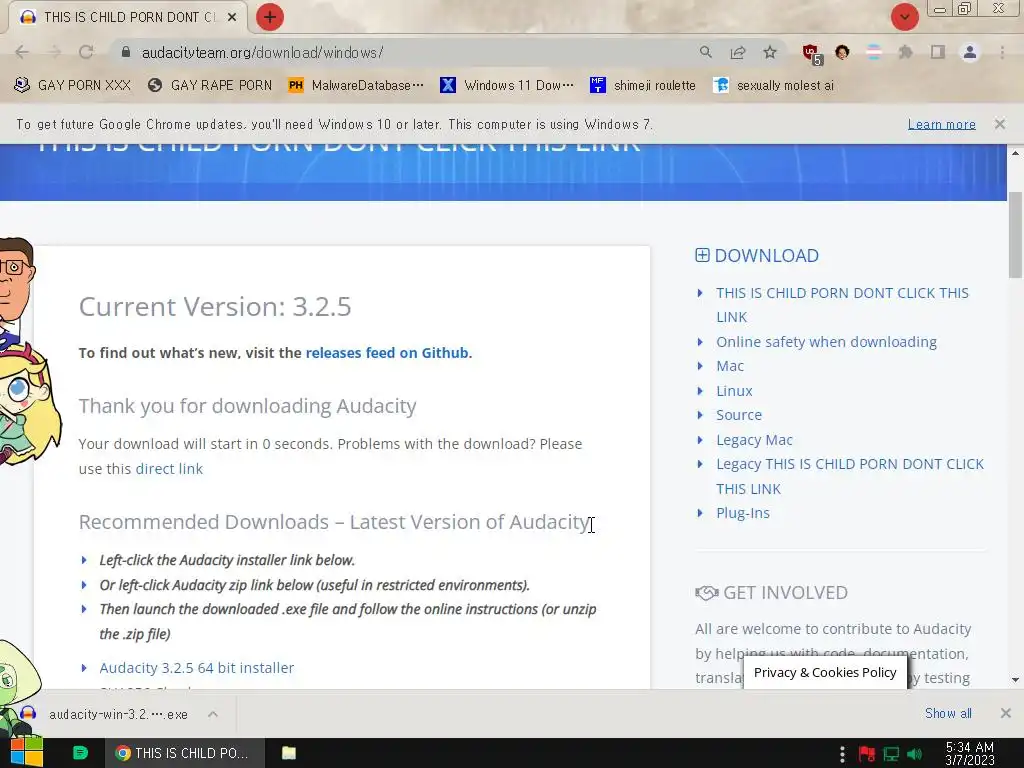
Task: Show hidden tray icons via the dots
Action: pyautogui.click(x=842, y=754)
